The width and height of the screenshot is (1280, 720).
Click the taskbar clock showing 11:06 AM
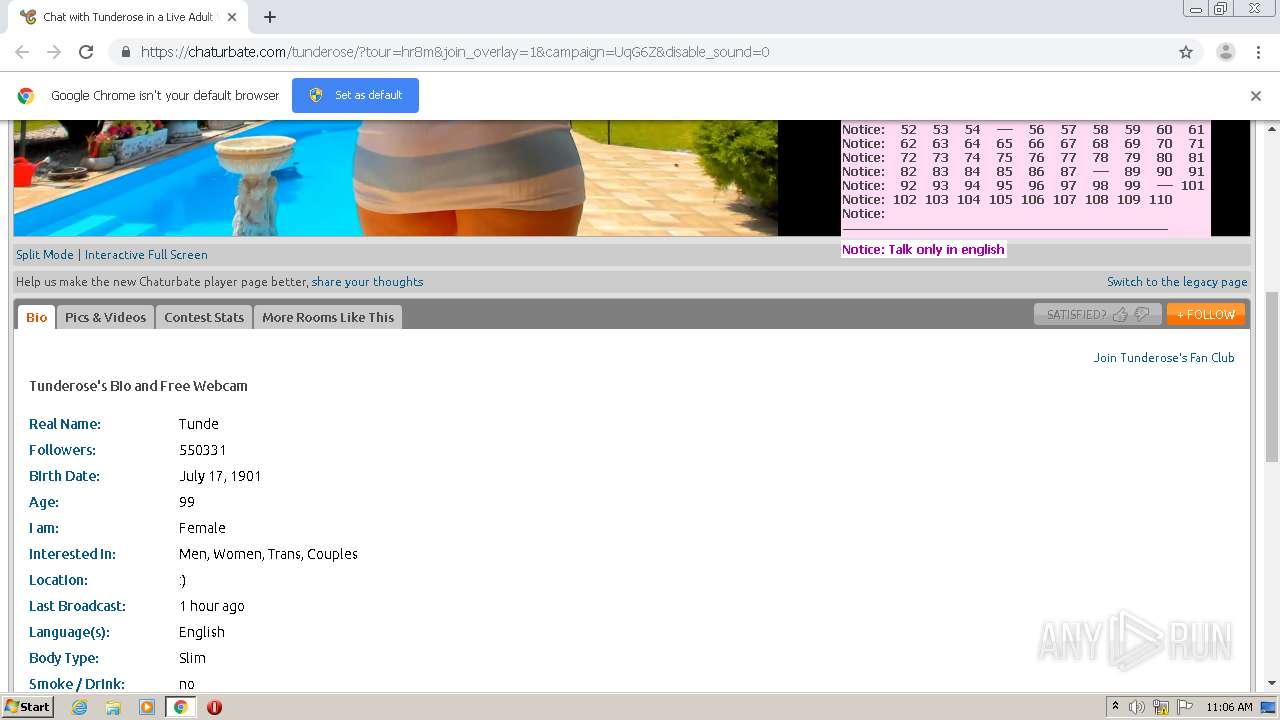(x=1229, y=707)
